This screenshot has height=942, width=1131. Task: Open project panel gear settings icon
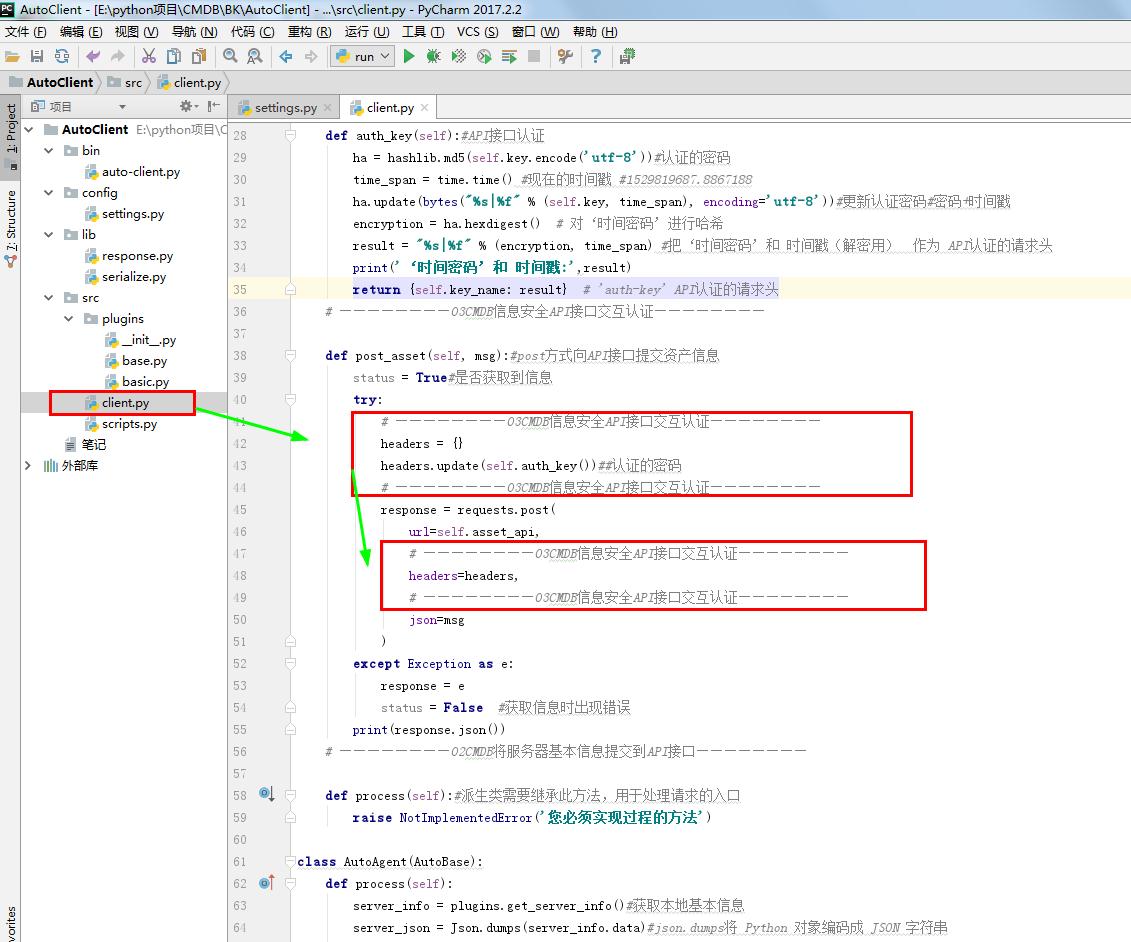(x=188, y=106)
